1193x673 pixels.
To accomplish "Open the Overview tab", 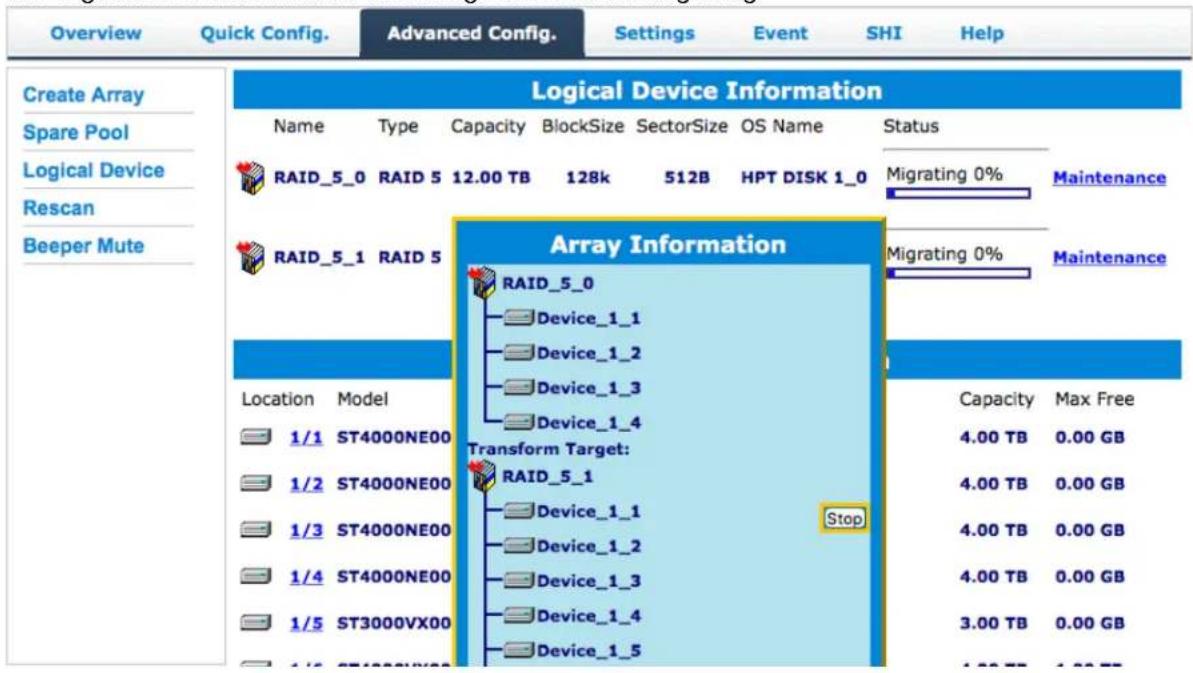I will pyautogui.click(x=96, y=33).
